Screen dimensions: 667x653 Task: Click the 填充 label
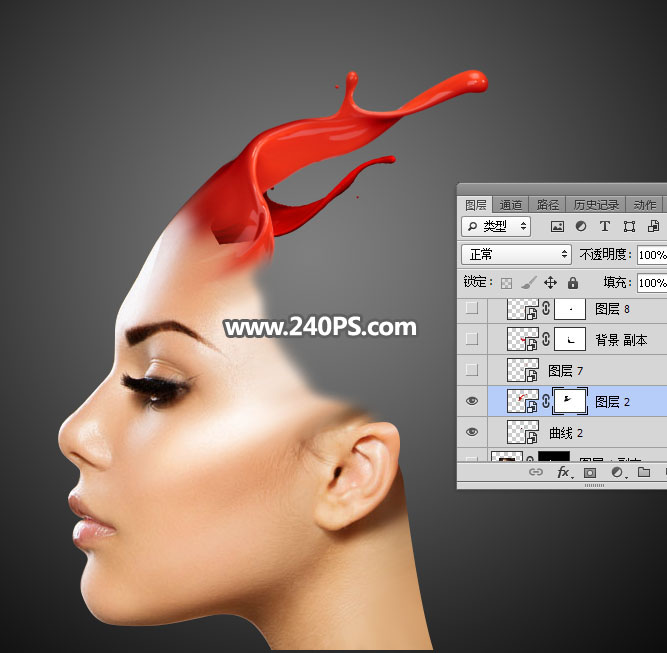(x=617, y=282)
